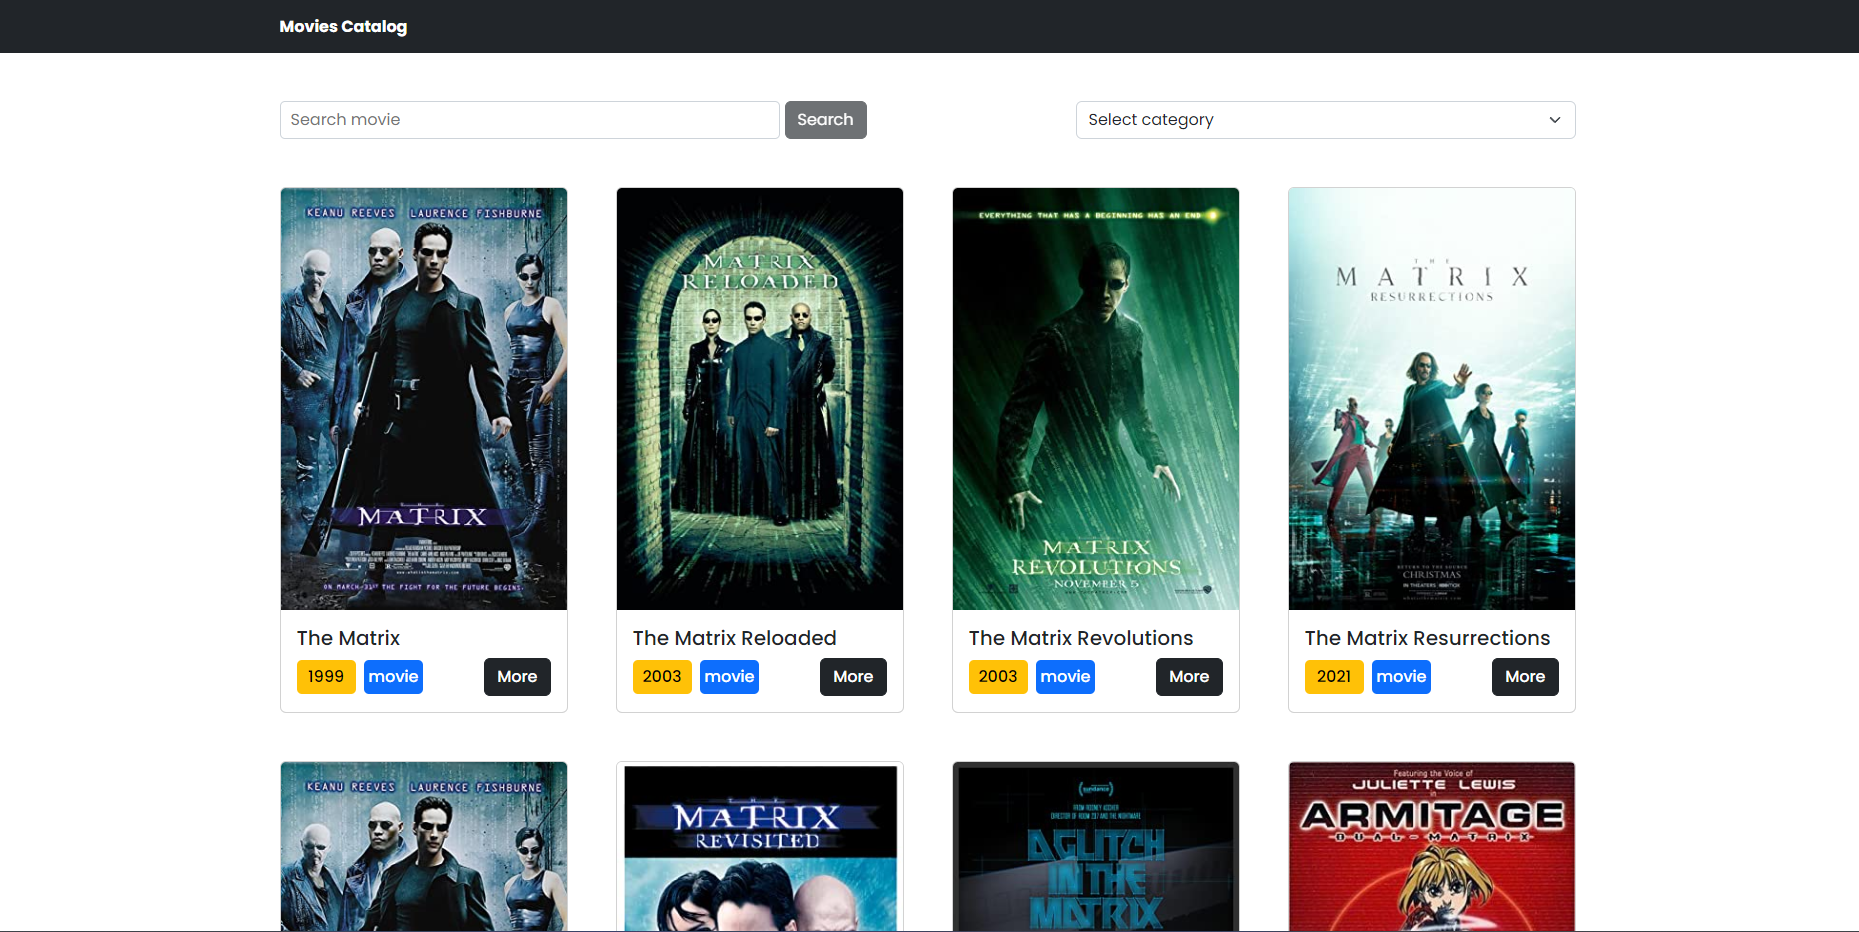Click the movie badge on Matrix Resurrections card
The height and width of the screenshot is (932, 1859).
click(x=1401, y=677)
